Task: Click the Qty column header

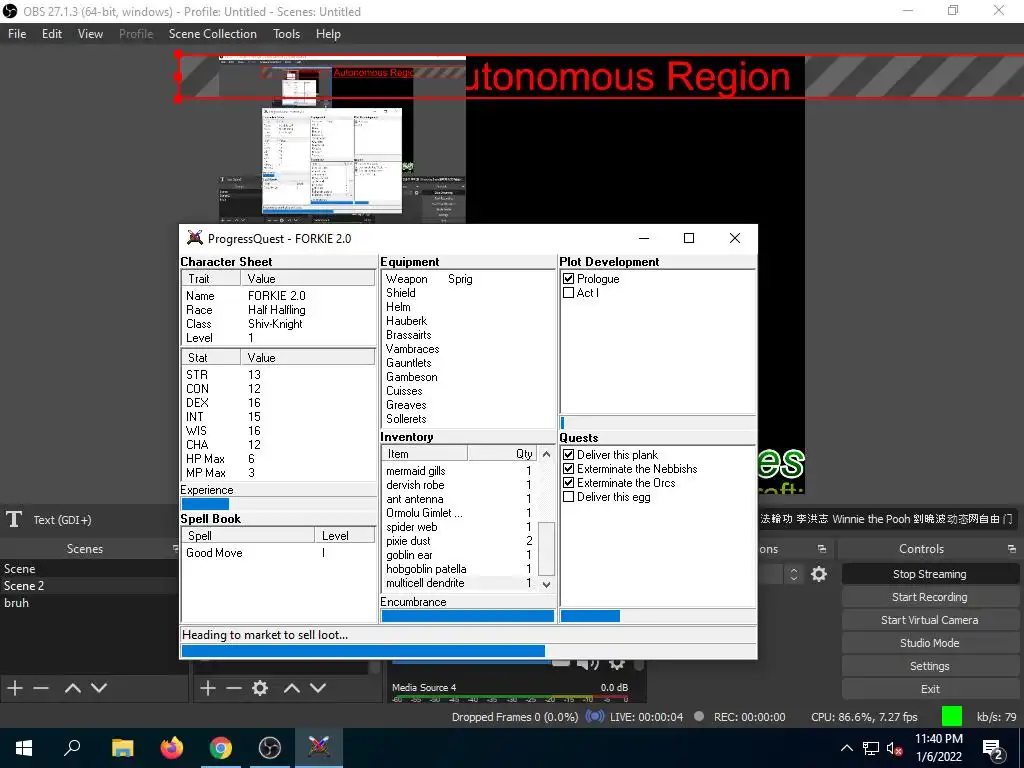Action: click(x=504, y=454)
